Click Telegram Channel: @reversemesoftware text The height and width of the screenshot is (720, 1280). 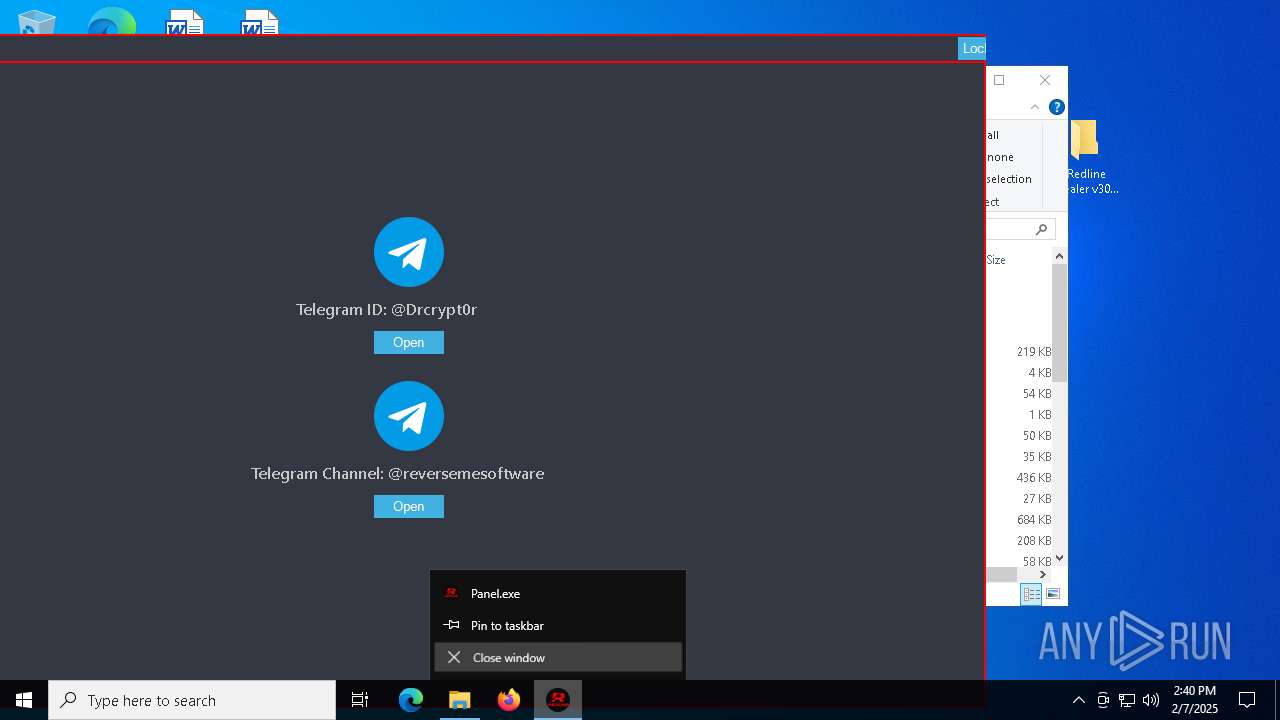pyautogui.click(x=397, y=474)
